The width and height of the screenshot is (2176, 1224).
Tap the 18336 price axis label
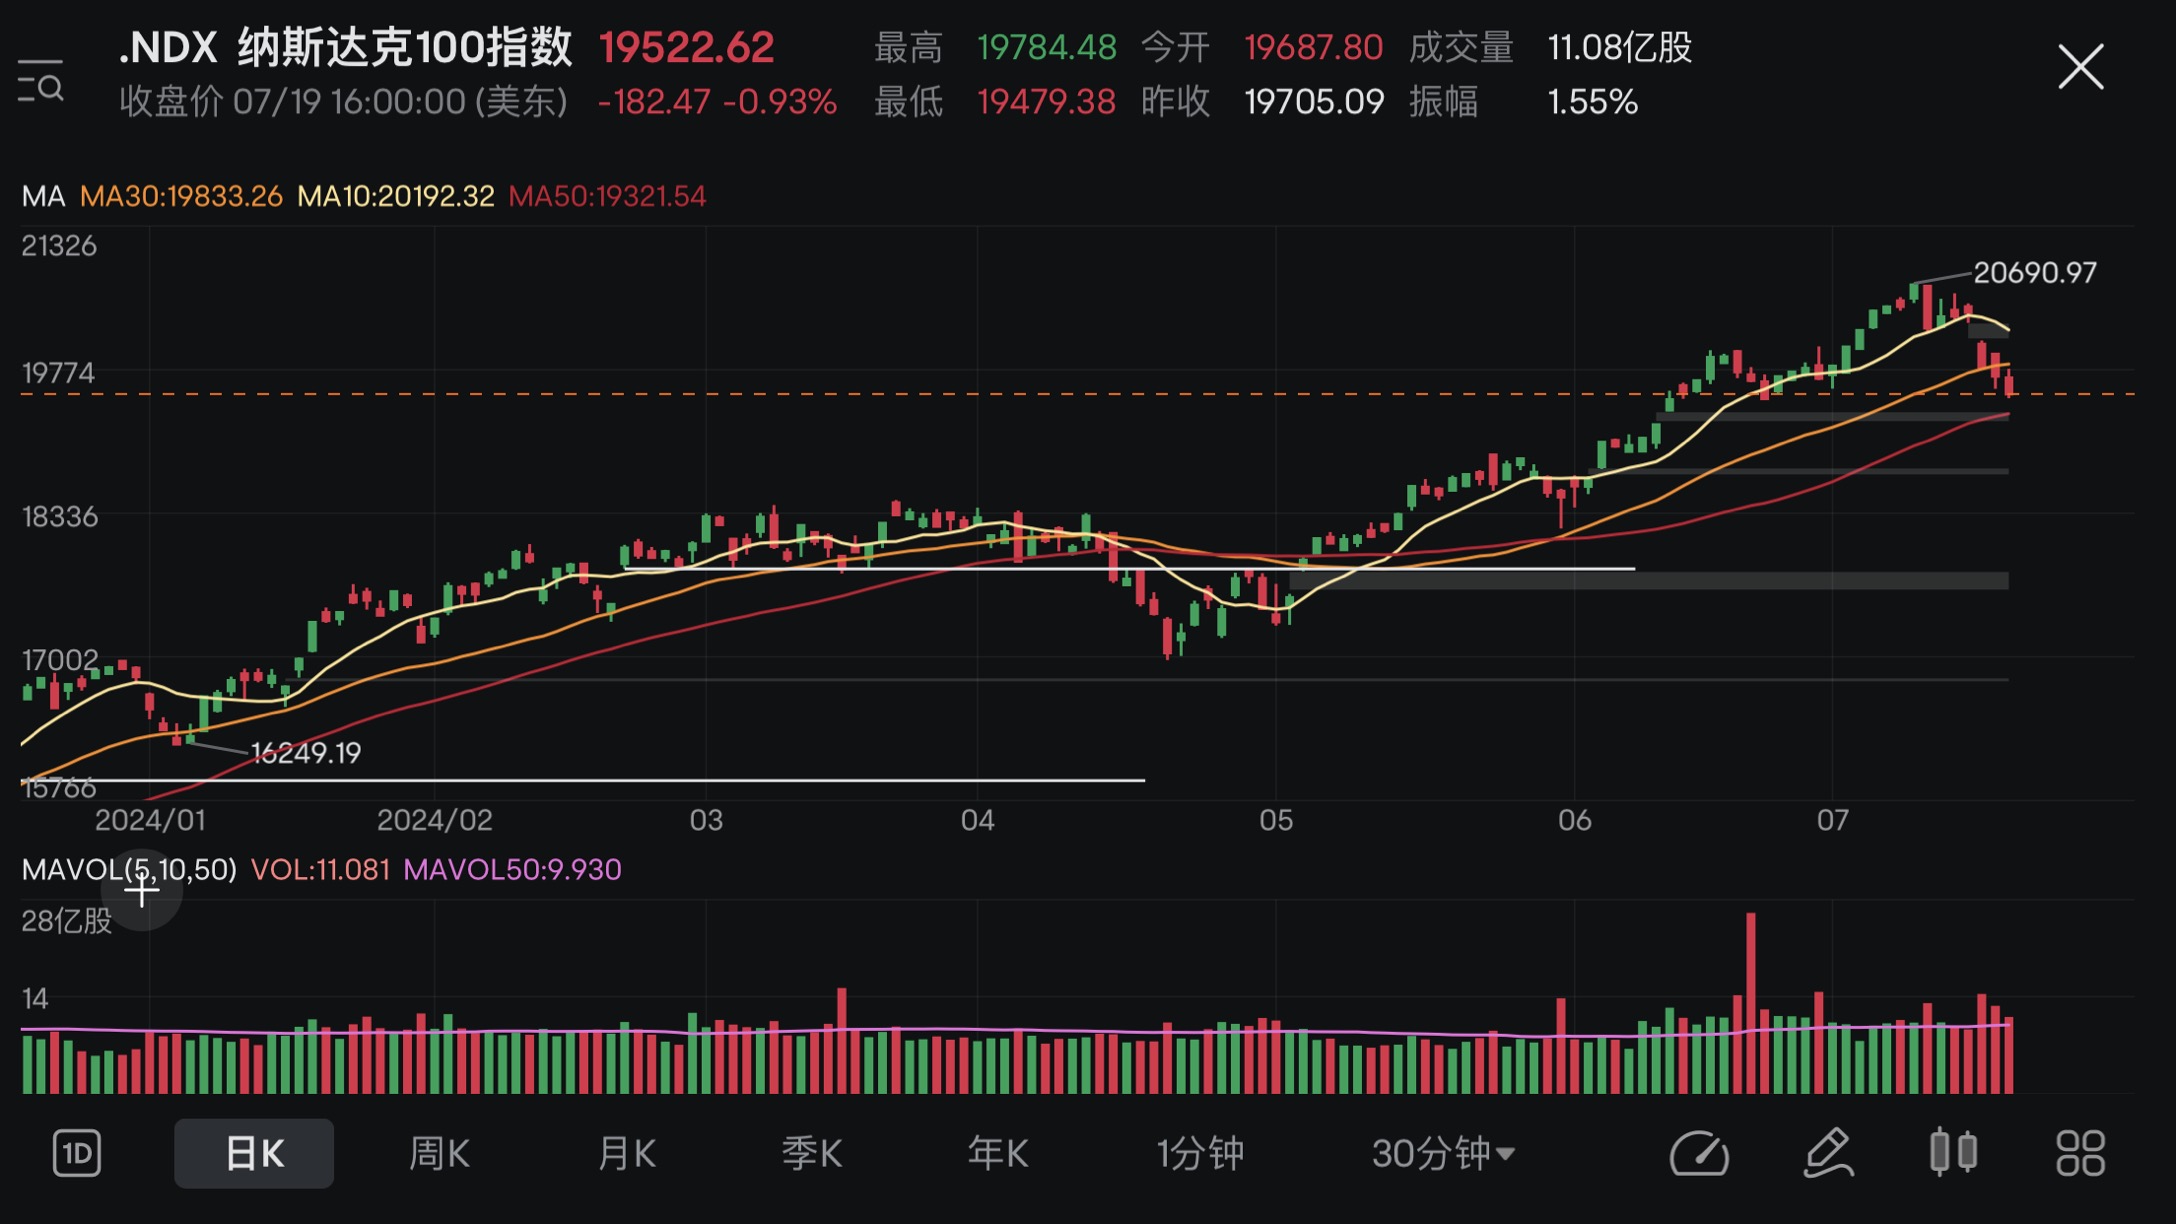tap(60, 516)
